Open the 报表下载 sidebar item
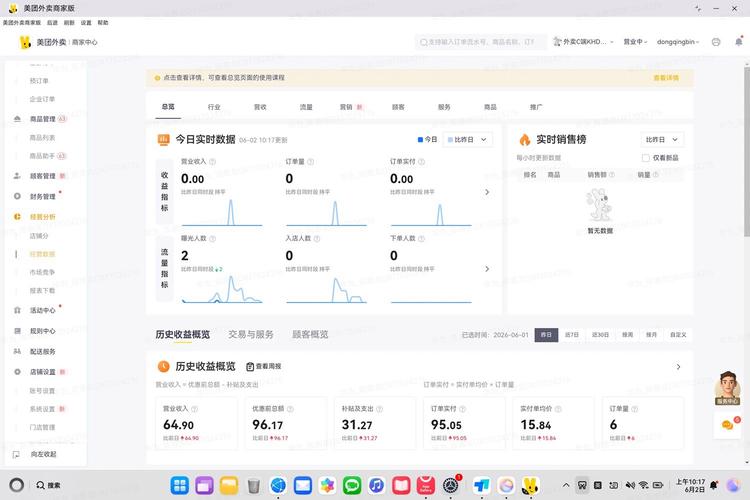The image size is (750, 500). click(x=43, y=291)
